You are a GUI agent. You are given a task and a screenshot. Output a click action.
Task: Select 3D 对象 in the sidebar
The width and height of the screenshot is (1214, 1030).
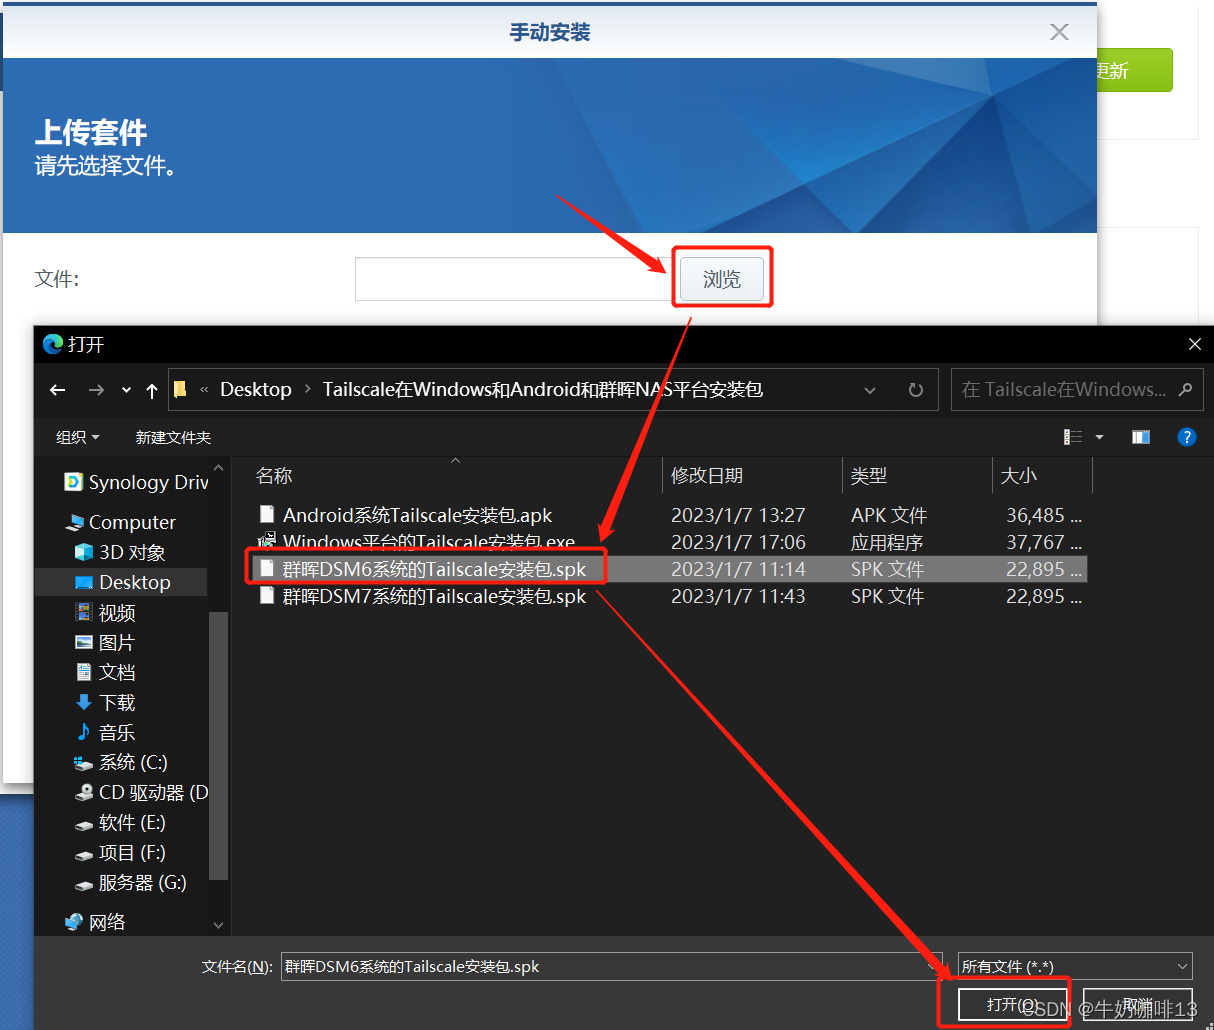(x=120, y=552)
